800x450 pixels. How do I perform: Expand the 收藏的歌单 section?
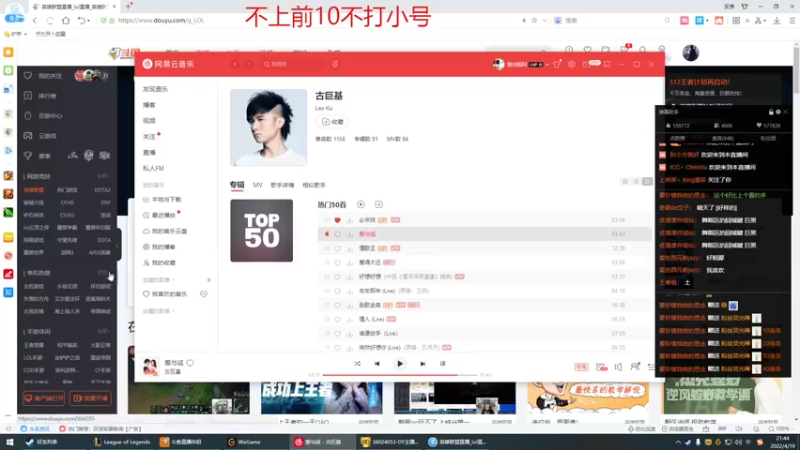point(159,311)
